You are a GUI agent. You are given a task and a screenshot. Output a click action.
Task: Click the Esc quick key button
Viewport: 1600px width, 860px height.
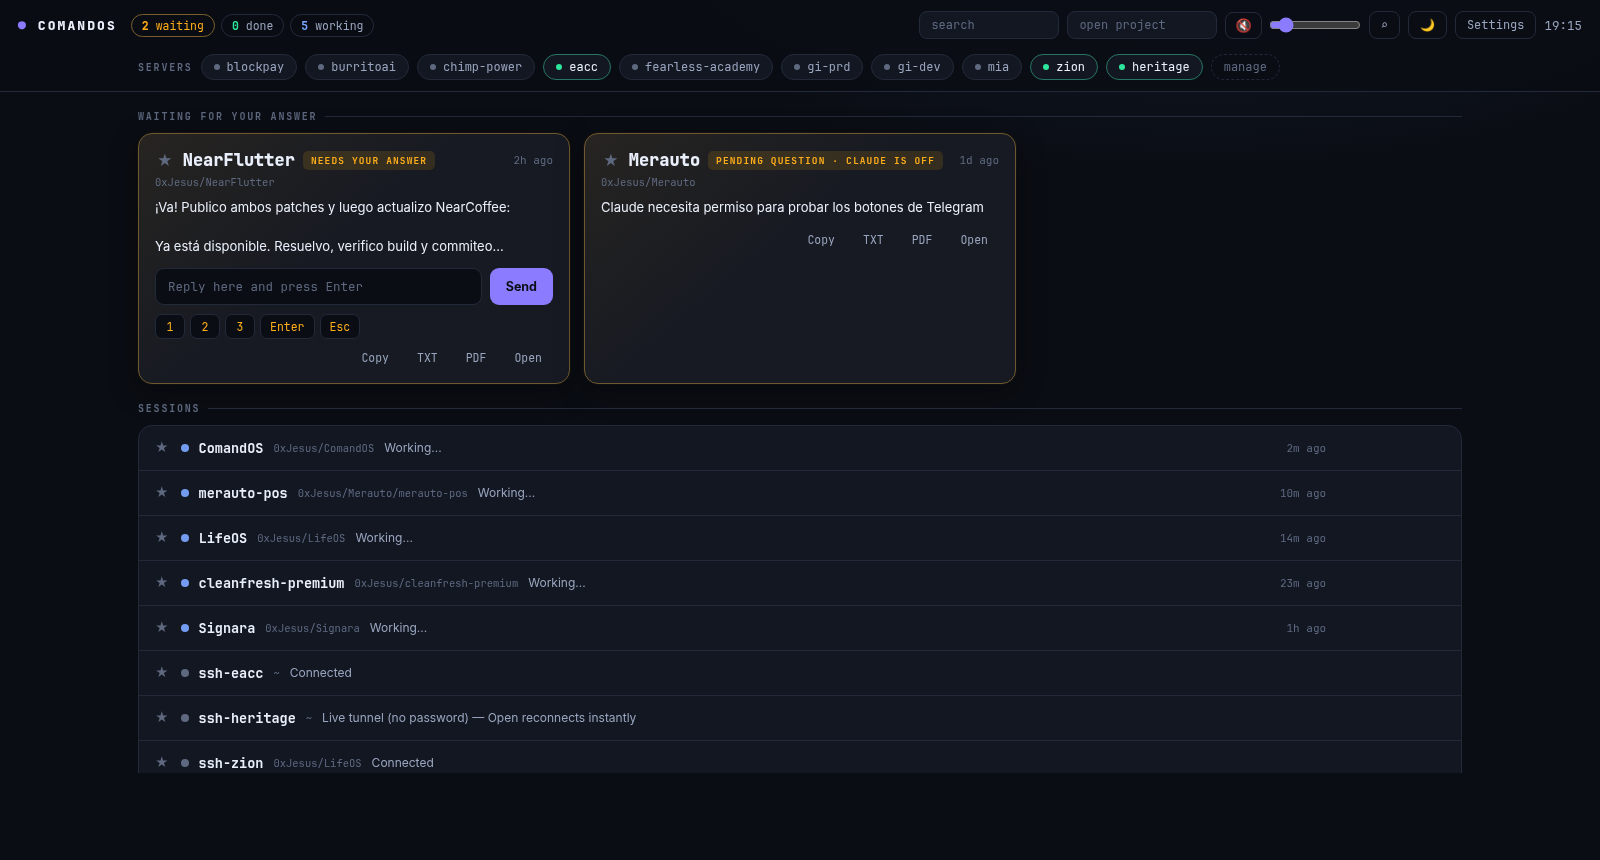tap(340, 327)
